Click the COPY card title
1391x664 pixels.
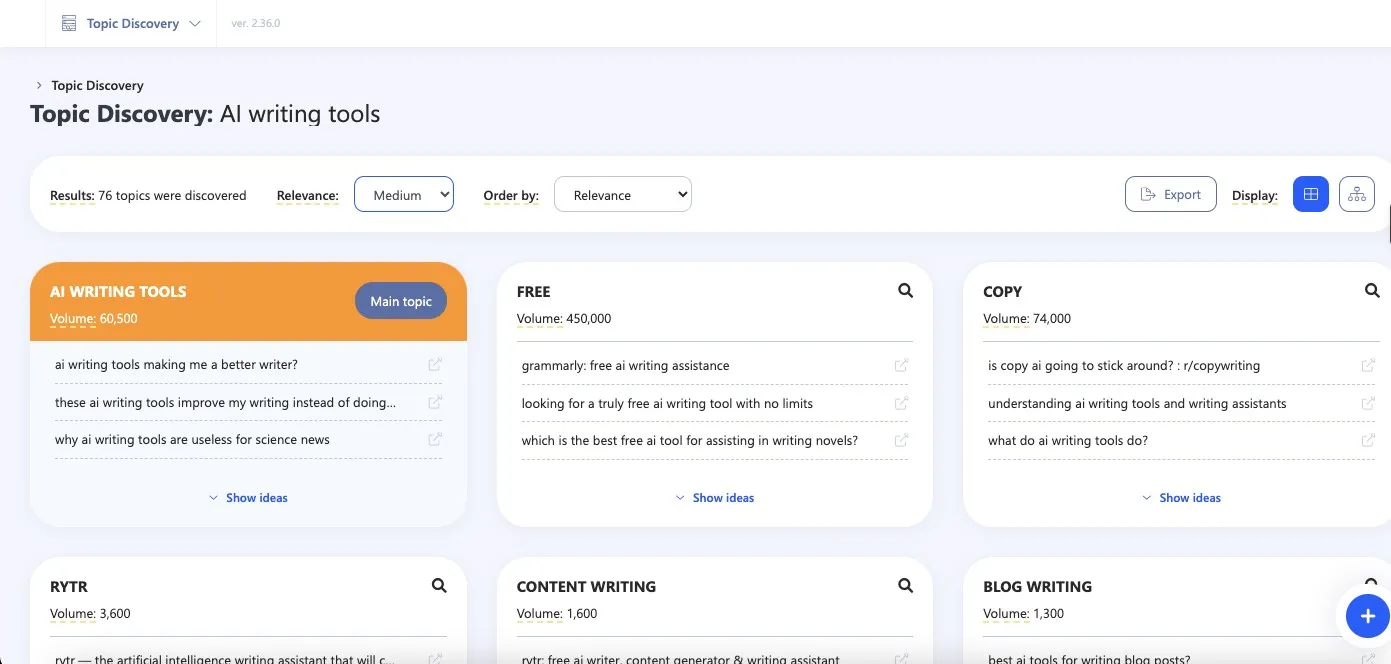1002,292
